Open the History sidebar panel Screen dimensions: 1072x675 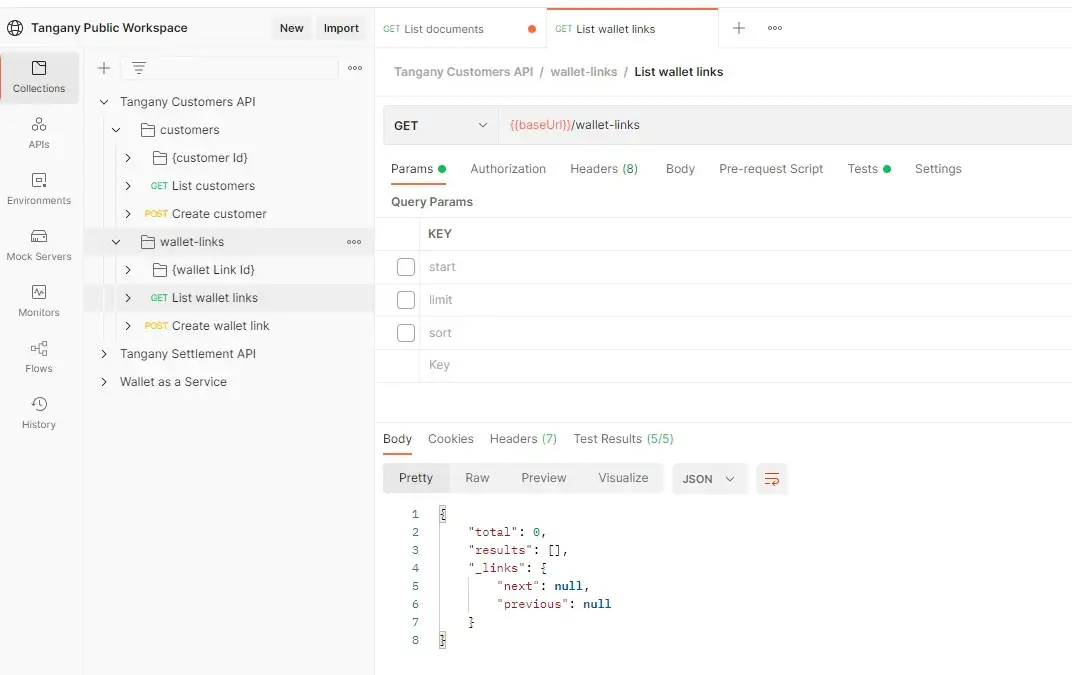click(x=39, y=413)
